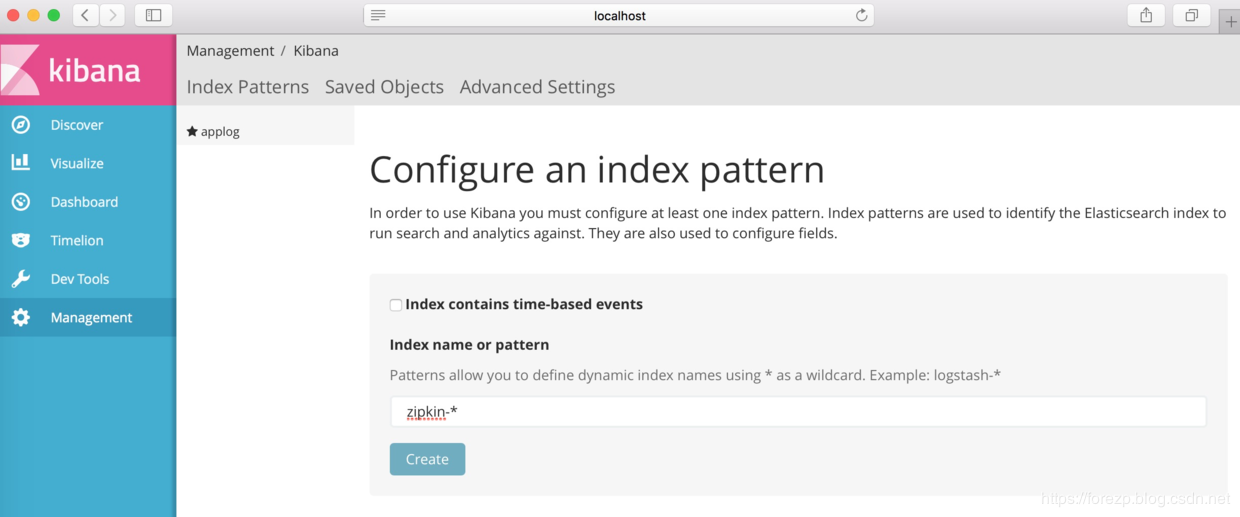
Task: Open Discover via compass icon
Action: point(20,125)
